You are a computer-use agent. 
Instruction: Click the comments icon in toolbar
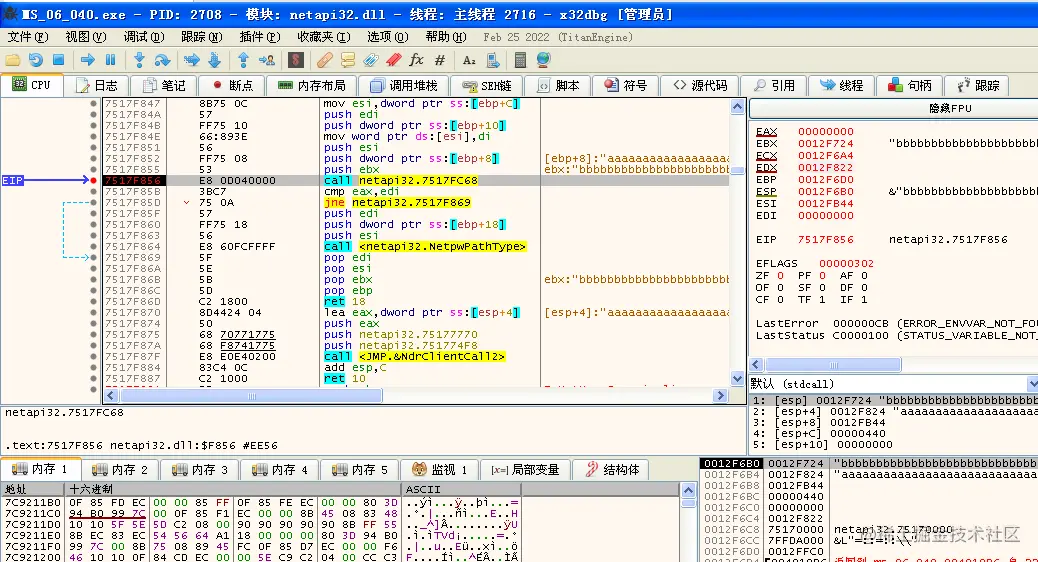click(348, 60)
